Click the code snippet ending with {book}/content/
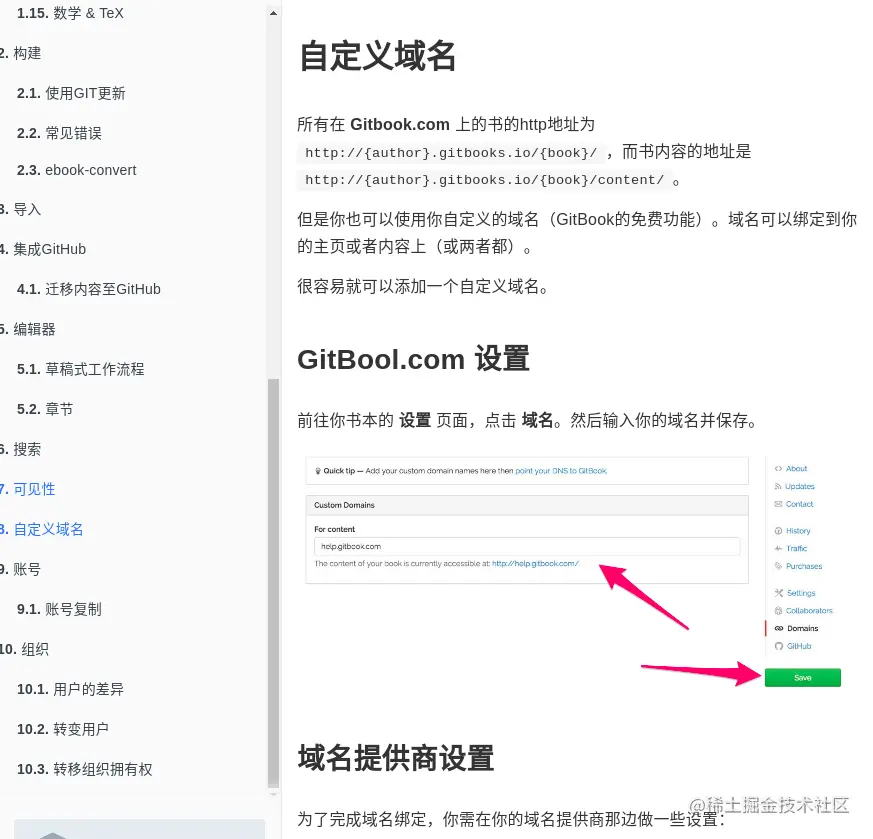Screen dimensions: 873x839 (x=484, y=180)
